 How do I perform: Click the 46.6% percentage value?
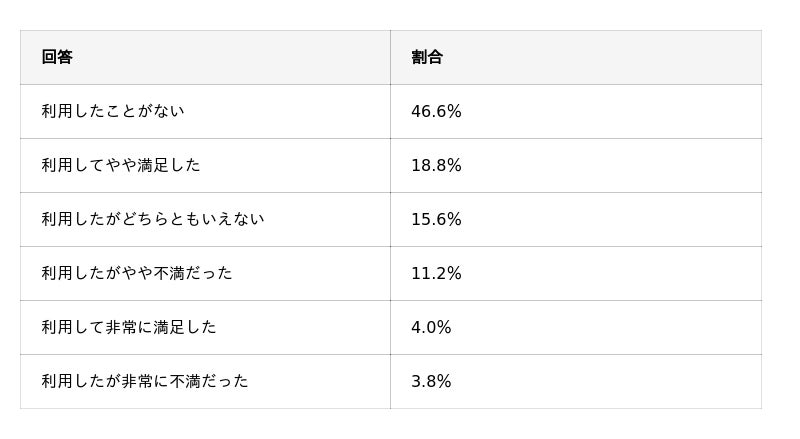(x=436, y=112)
